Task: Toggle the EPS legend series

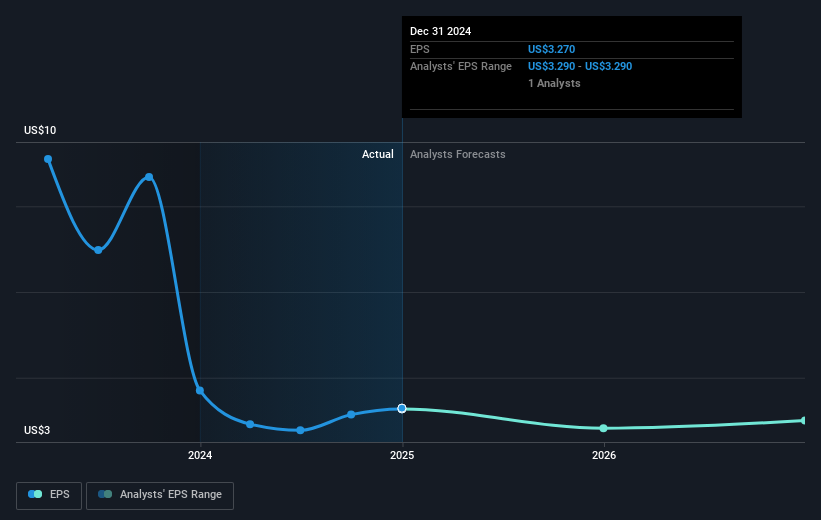Action: [49, 495]
